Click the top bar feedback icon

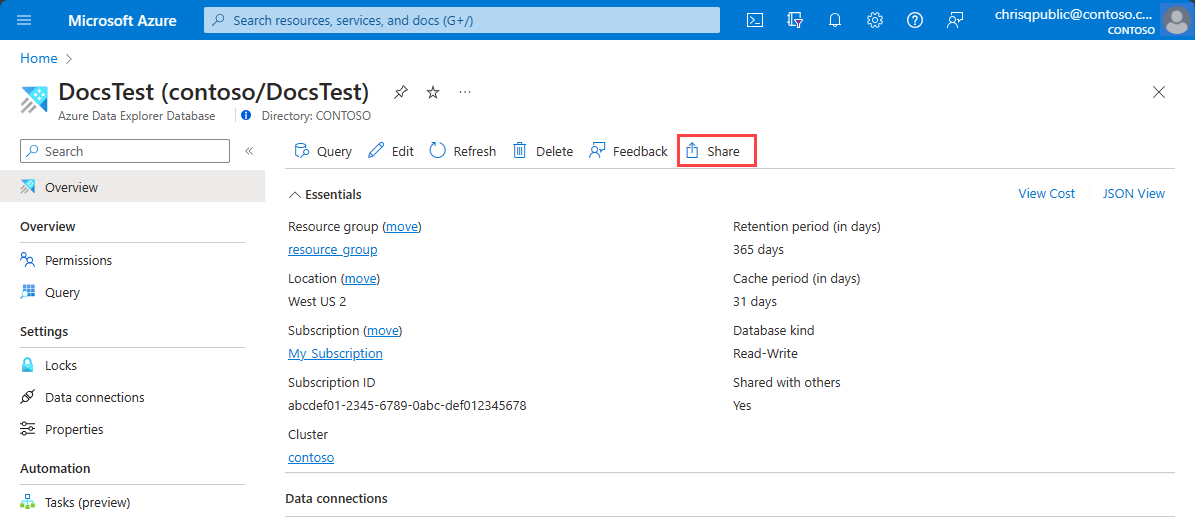[955, 21]
